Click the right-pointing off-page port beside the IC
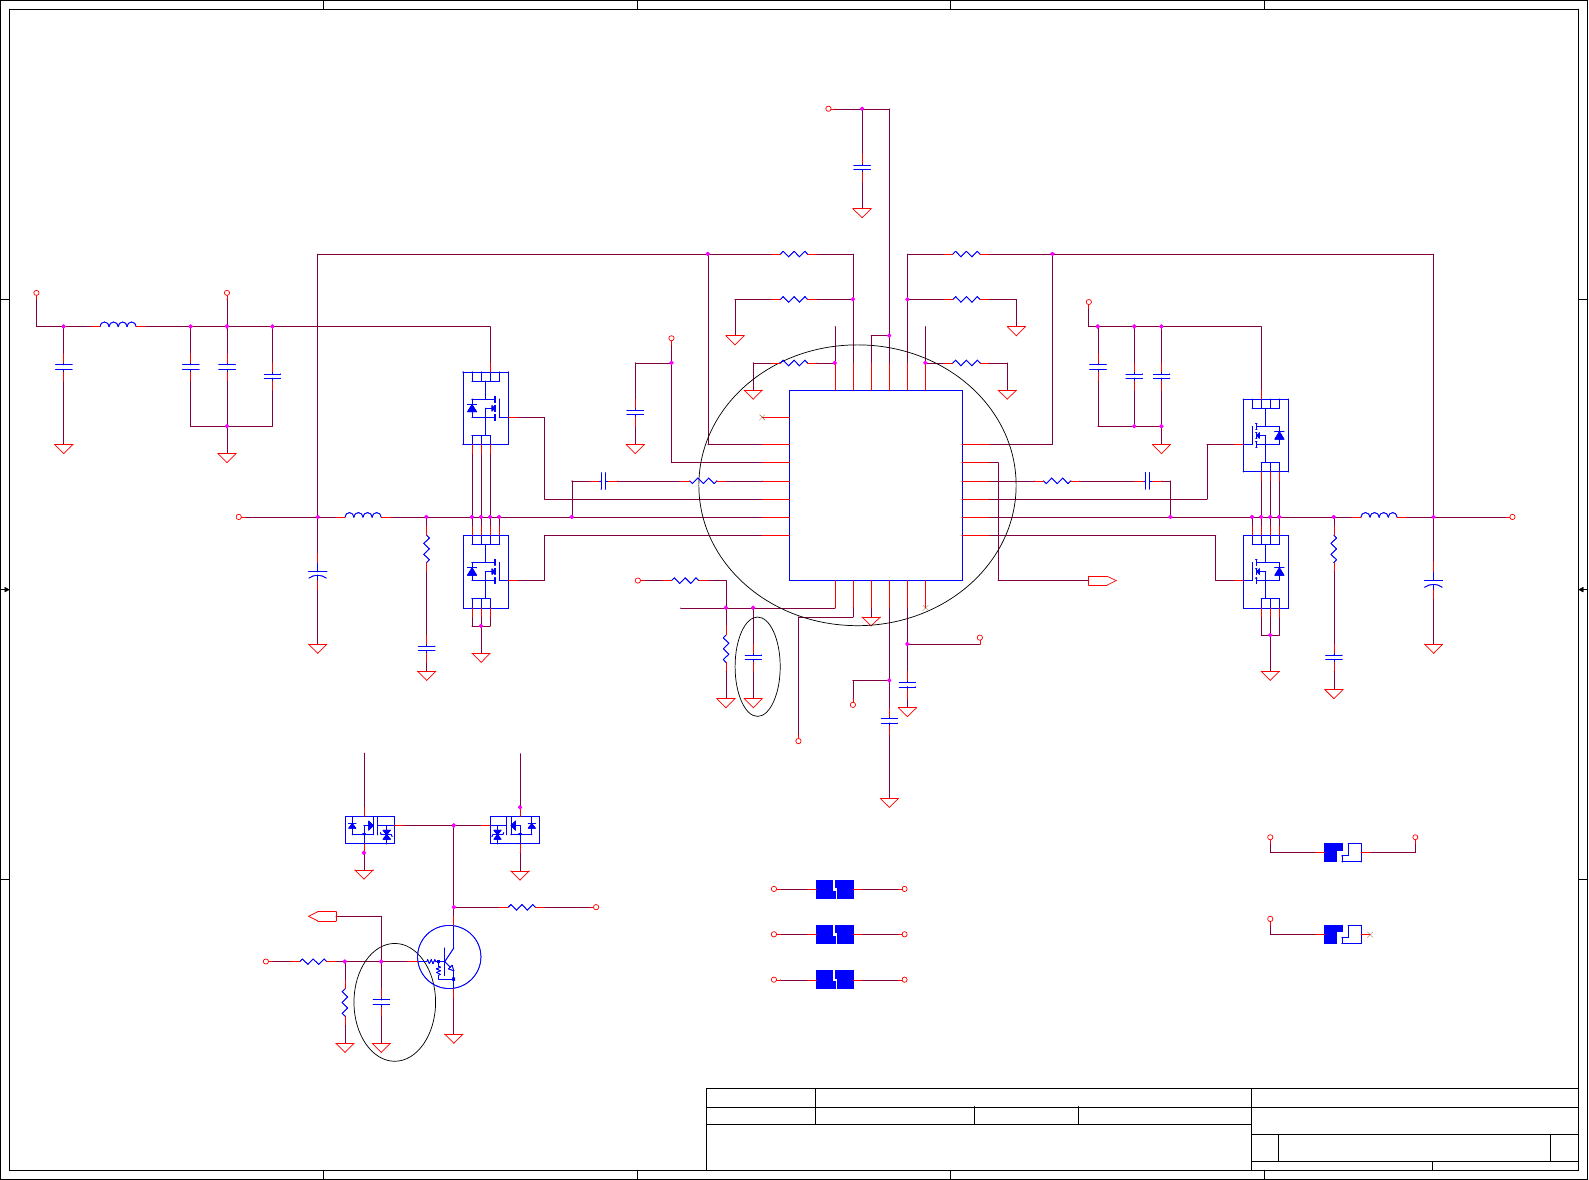The image size is (1589, 1180). 1102,580
